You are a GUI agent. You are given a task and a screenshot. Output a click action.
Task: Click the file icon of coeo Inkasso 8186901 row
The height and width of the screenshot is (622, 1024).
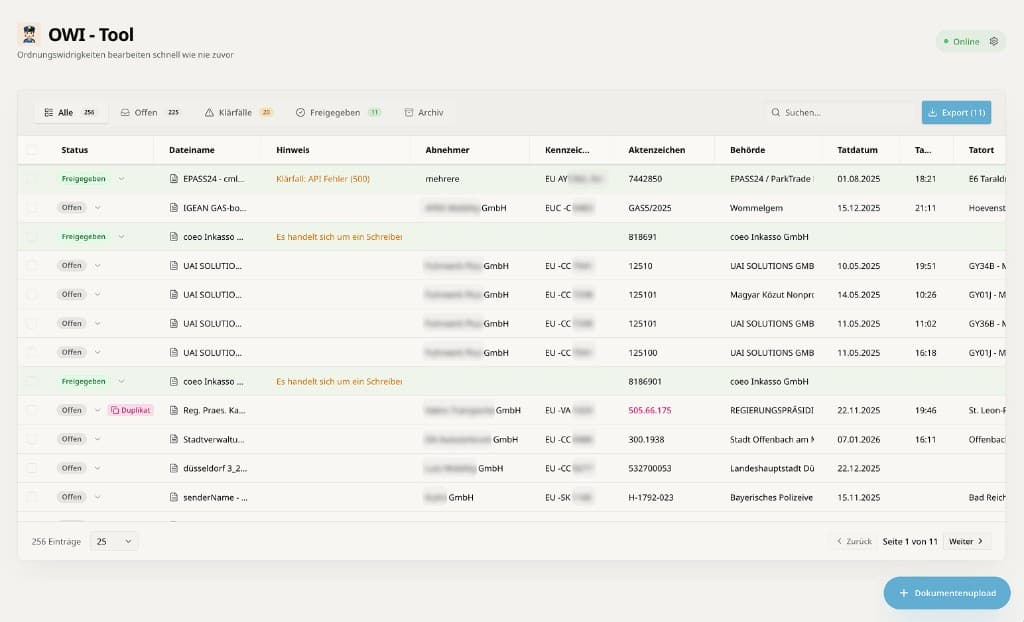click(x=174, y=382)
